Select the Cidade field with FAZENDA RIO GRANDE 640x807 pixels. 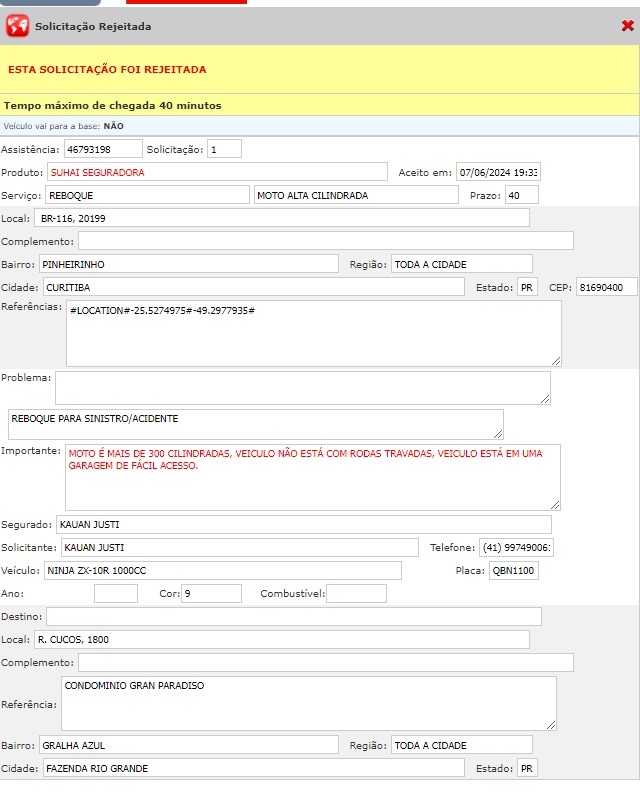pos(252,768)
